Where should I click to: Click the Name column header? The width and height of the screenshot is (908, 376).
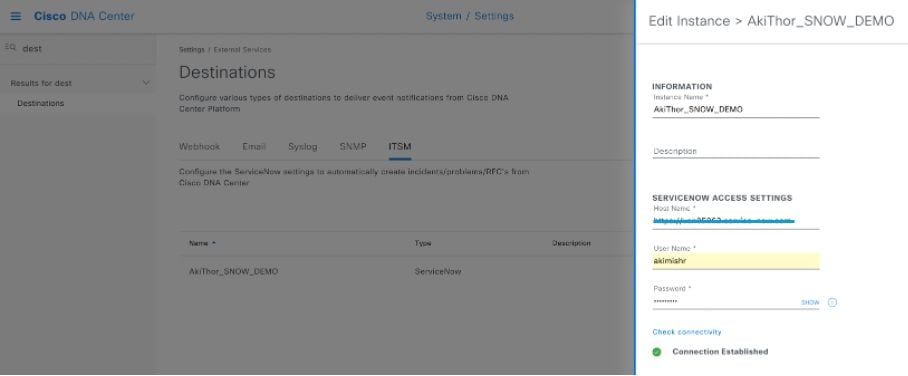tap(199, 243)
